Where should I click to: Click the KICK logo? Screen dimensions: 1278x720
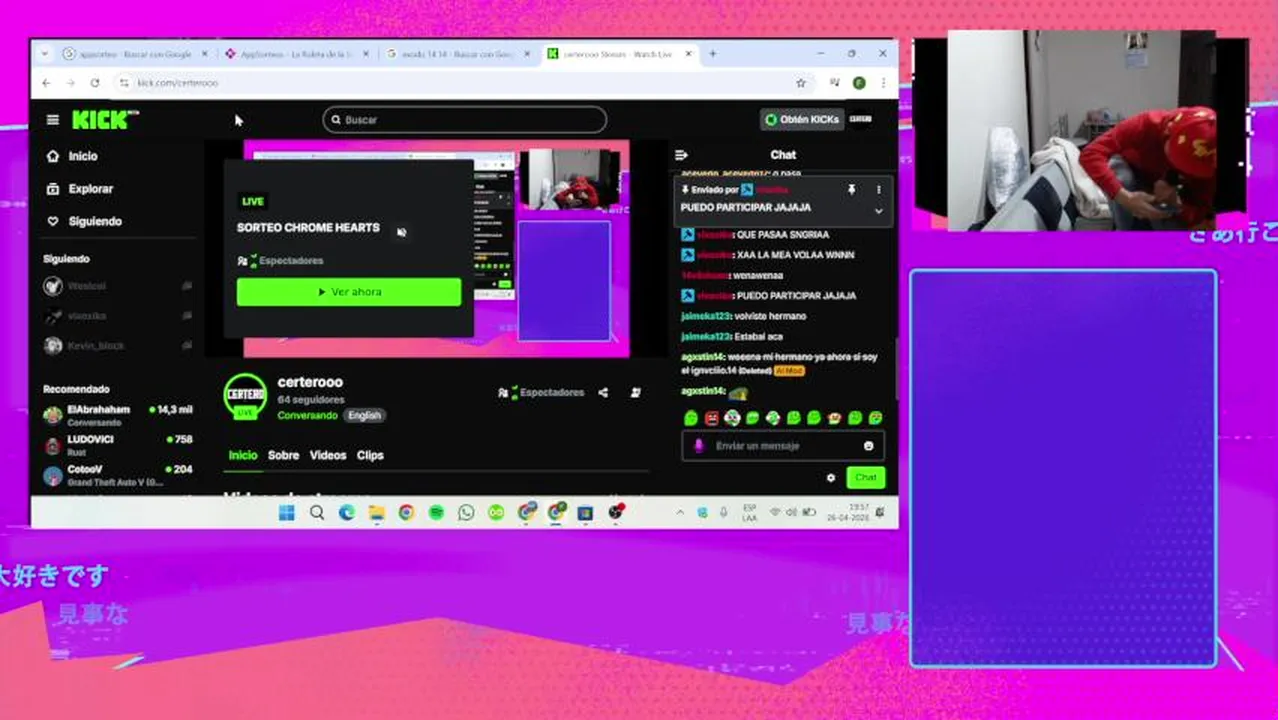[x=105, y=120]
